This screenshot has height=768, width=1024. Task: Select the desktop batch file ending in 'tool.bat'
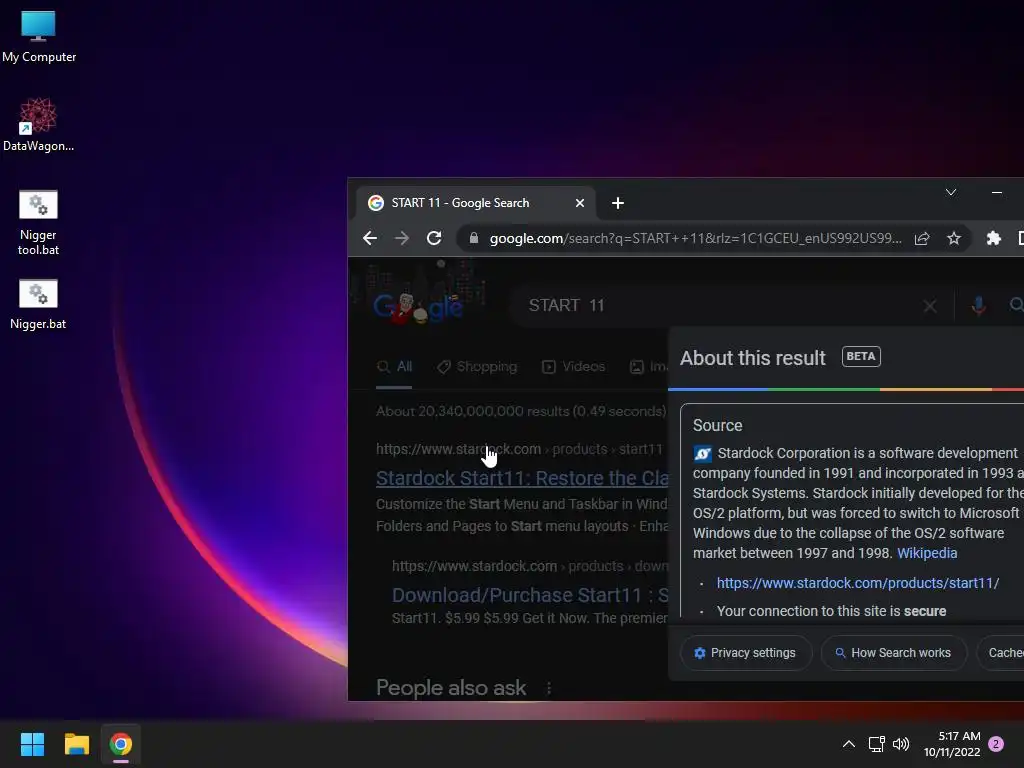tap(38, 223)
